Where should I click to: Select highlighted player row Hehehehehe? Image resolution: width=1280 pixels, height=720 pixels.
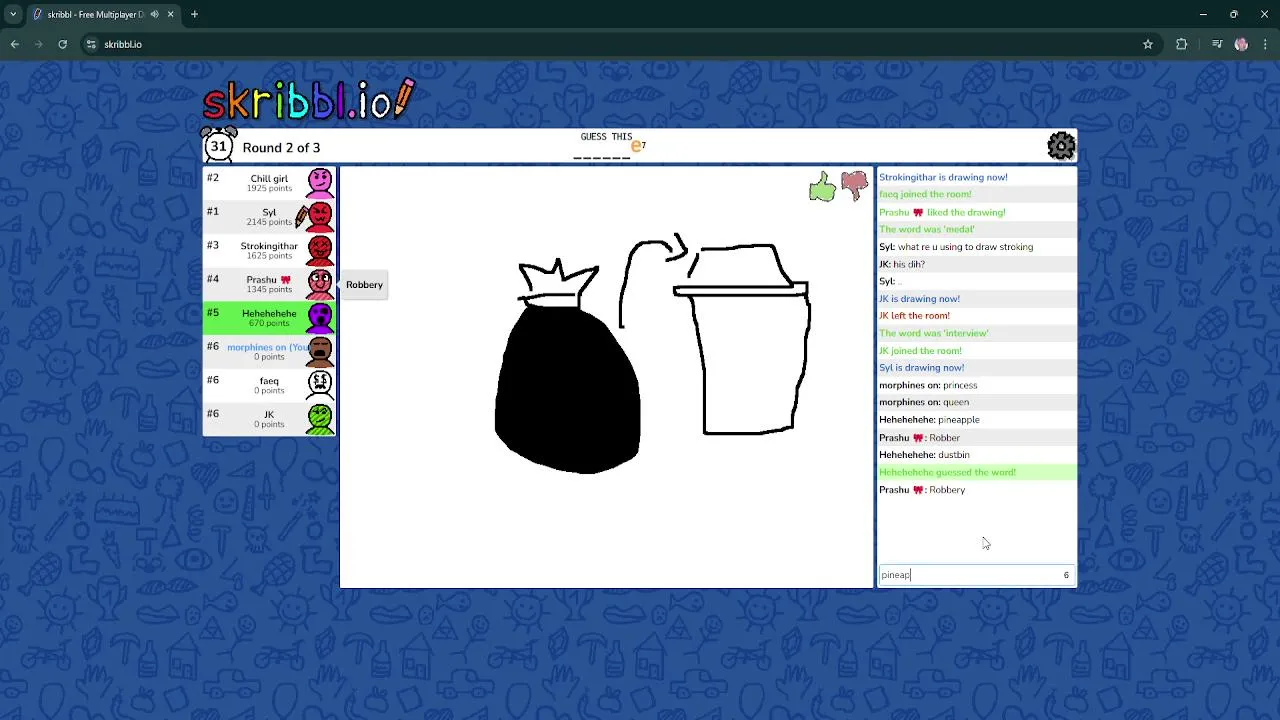point(269,318)
